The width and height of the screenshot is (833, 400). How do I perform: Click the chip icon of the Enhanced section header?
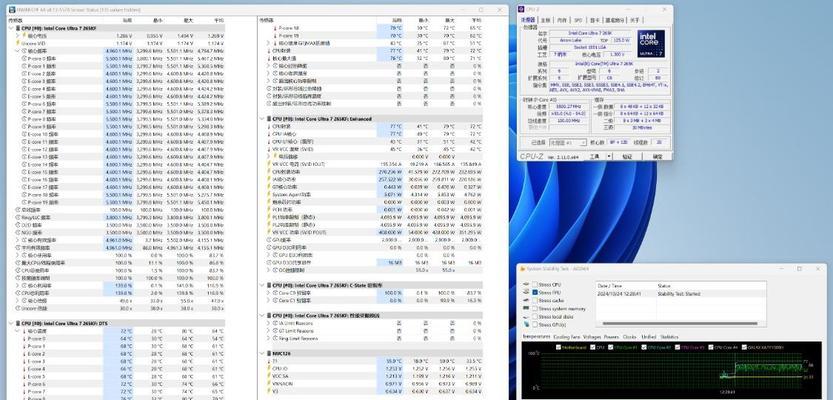[x=269, y=119]
